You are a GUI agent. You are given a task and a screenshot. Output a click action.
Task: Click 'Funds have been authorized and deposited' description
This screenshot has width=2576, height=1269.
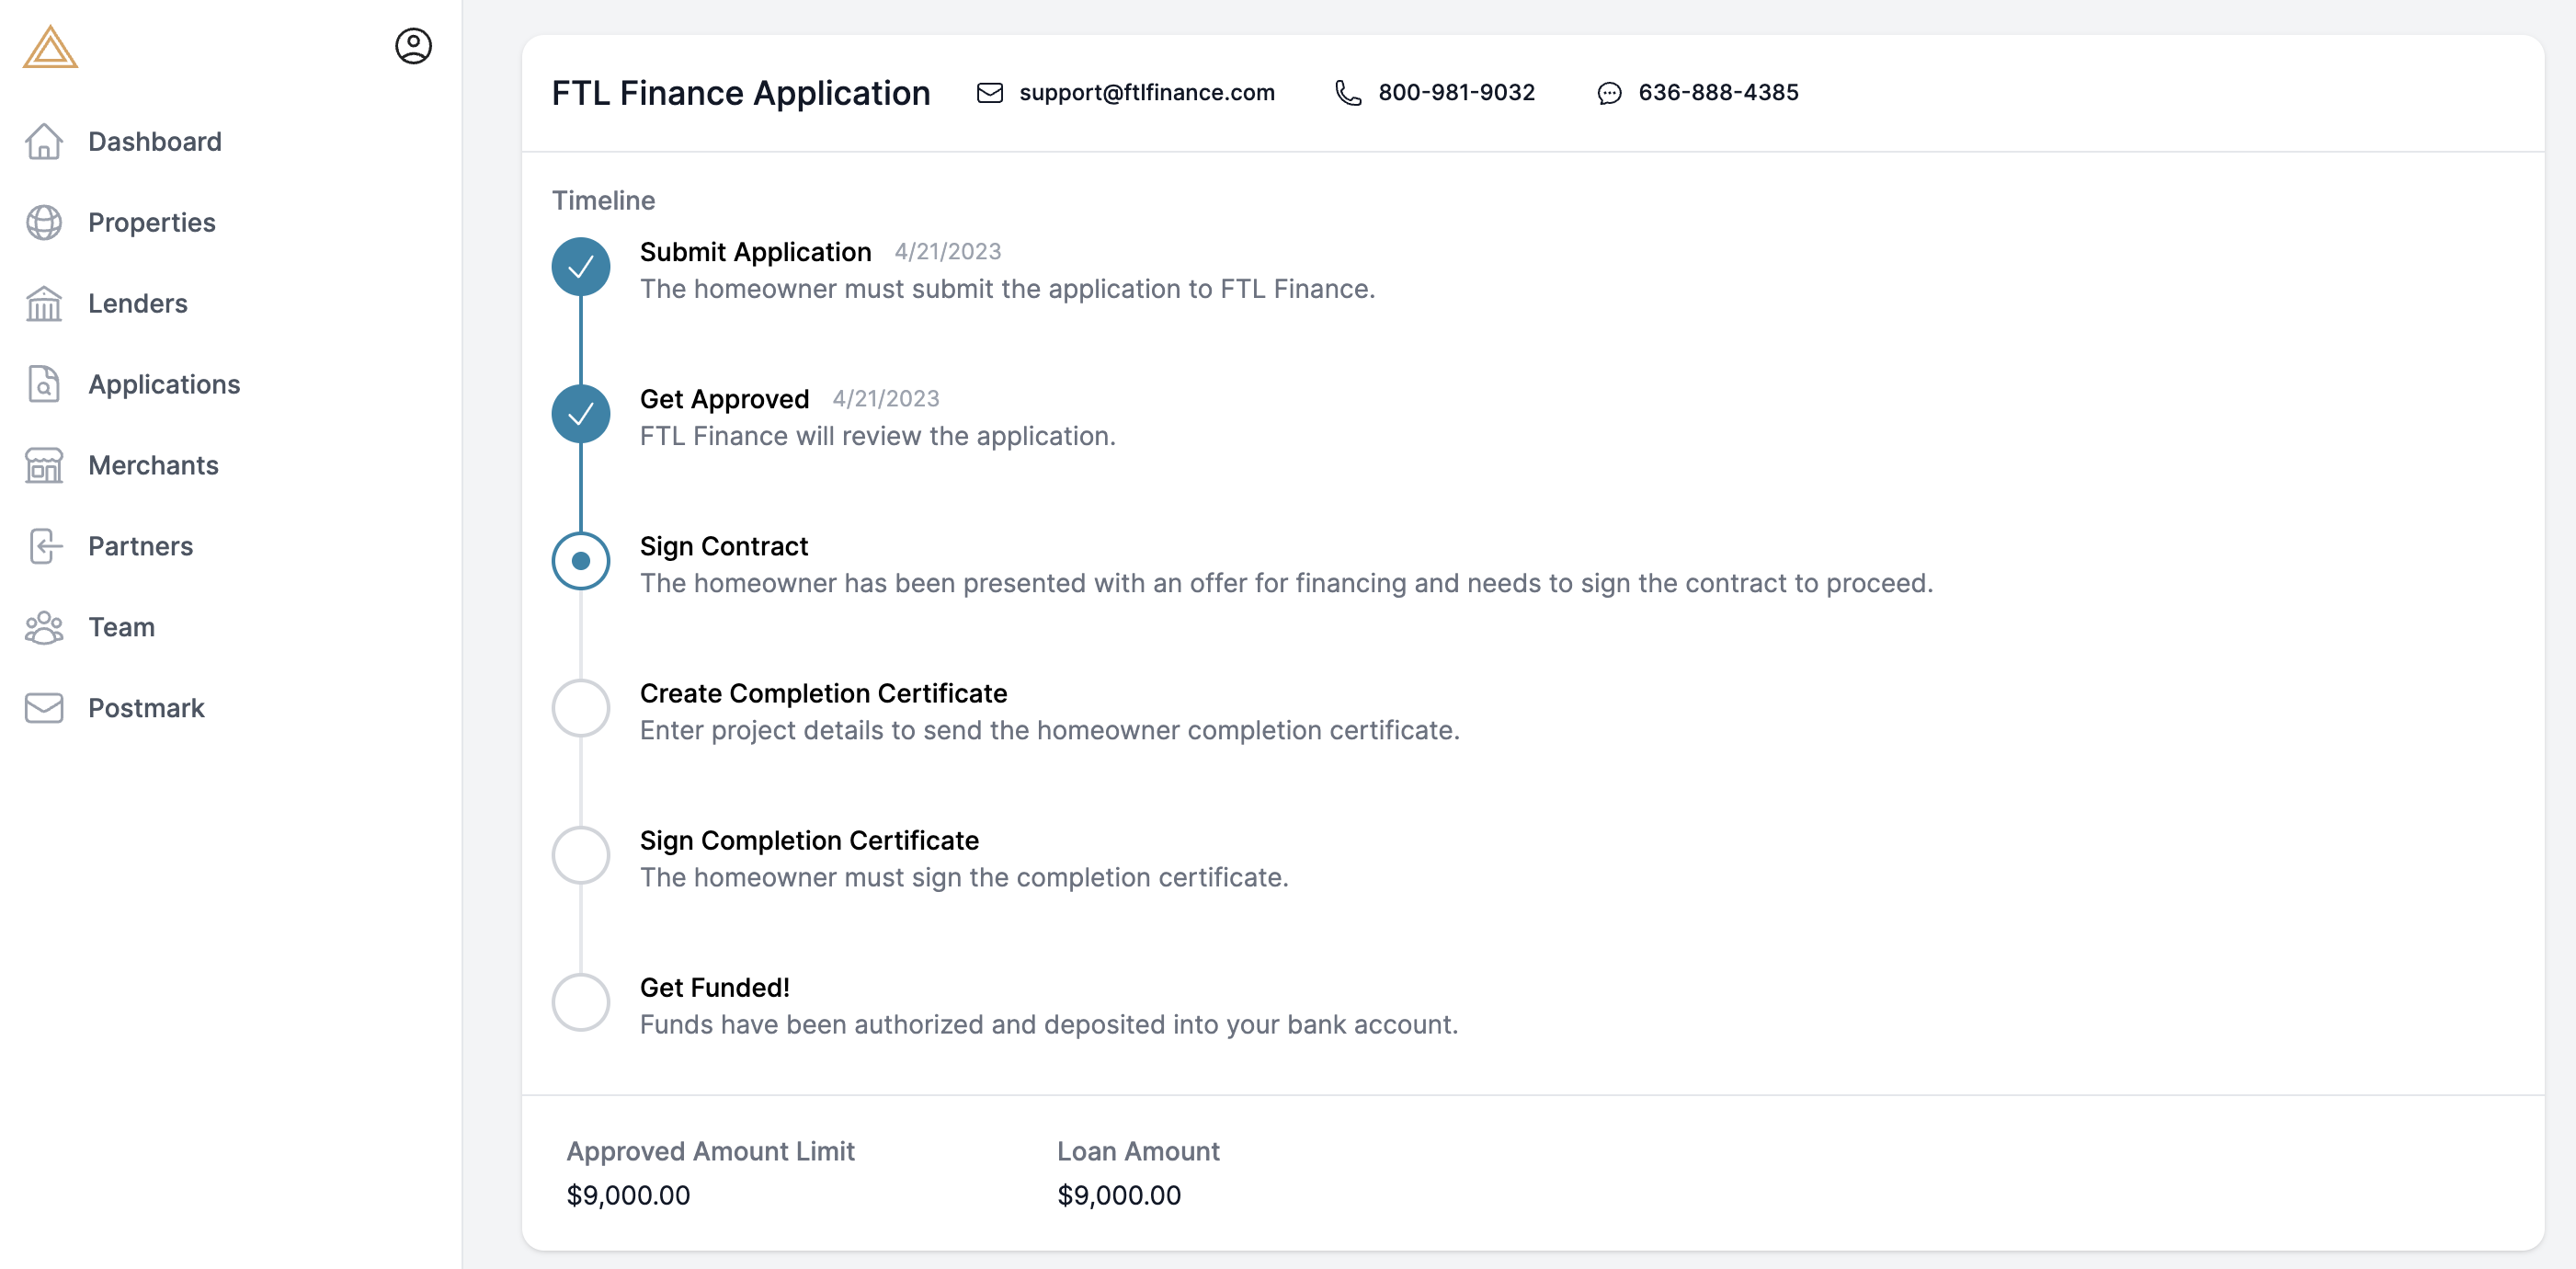(1048, 1025)
